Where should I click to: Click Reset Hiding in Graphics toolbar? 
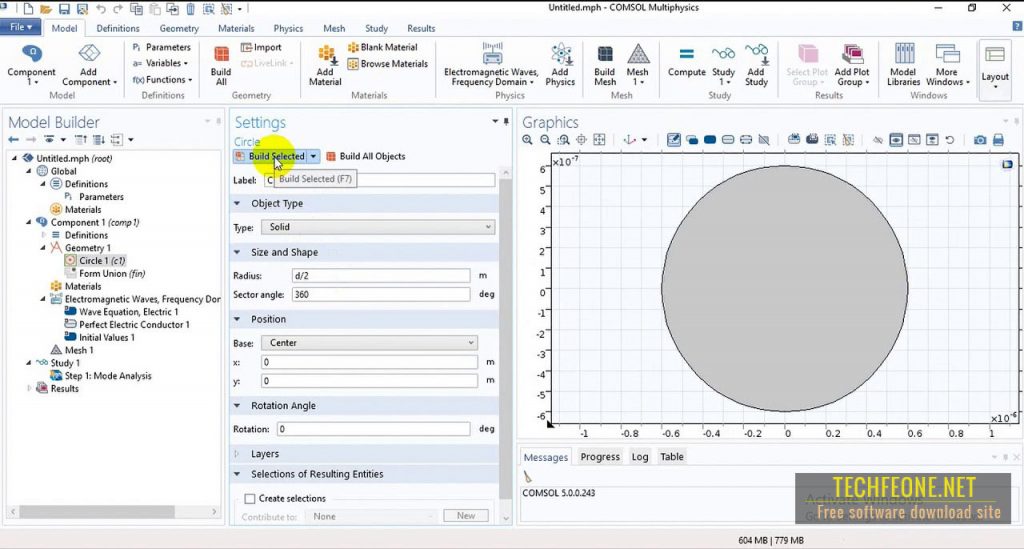click(x=950, y=140)
